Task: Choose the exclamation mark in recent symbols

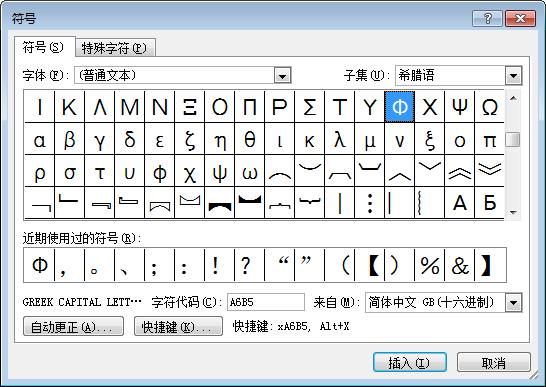Action: click(x=220, y=265)
